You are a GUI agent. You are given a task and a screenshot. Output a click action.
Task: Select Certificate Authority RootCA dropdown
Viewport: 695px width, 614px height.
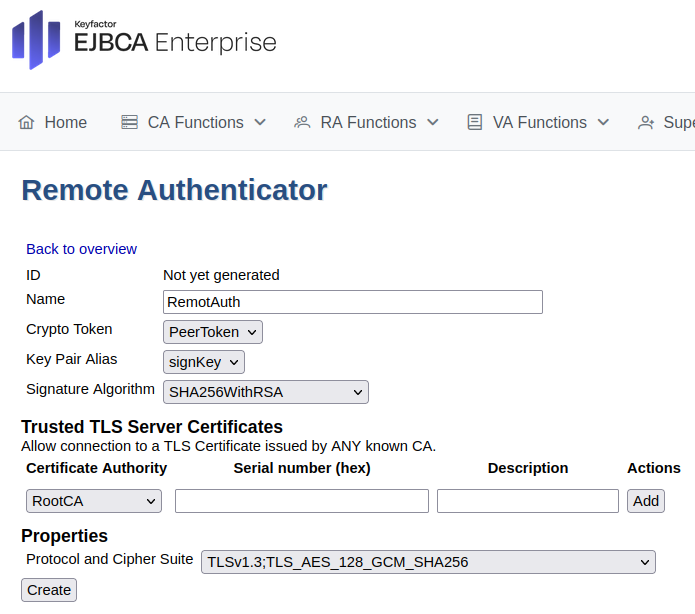tap(94, 501)
